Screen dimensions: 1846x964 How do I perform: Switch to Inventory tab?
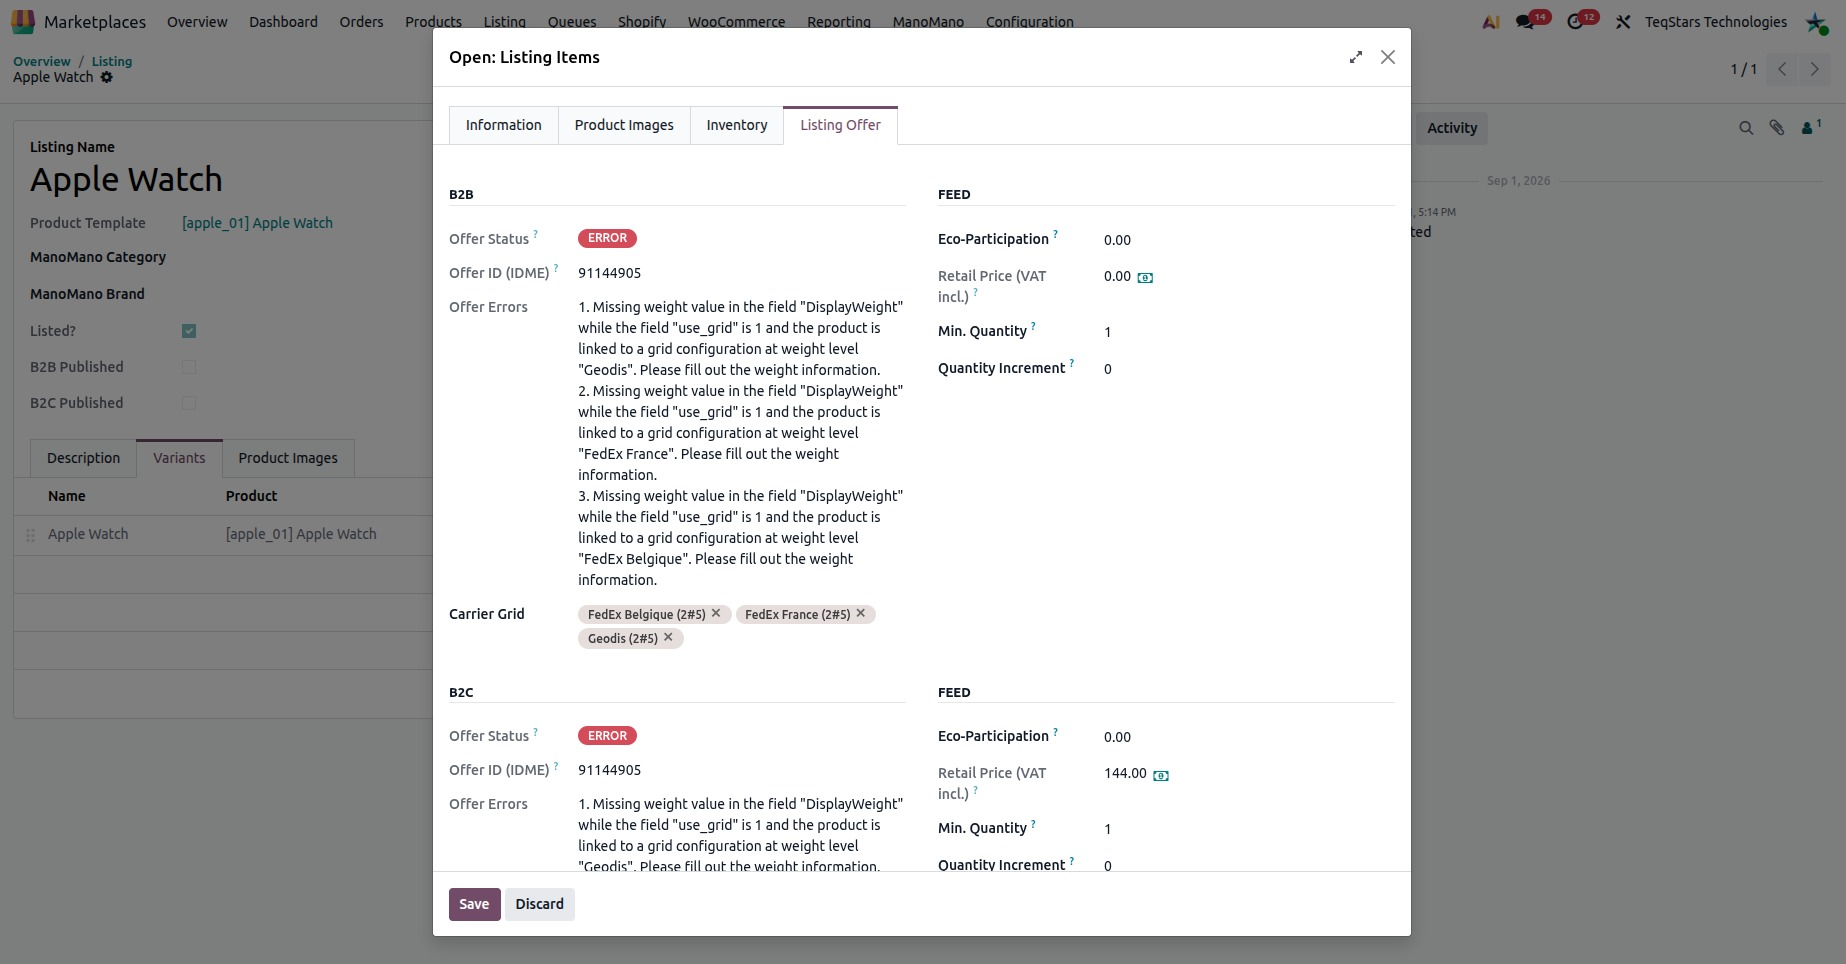click(x=737, y=125)
